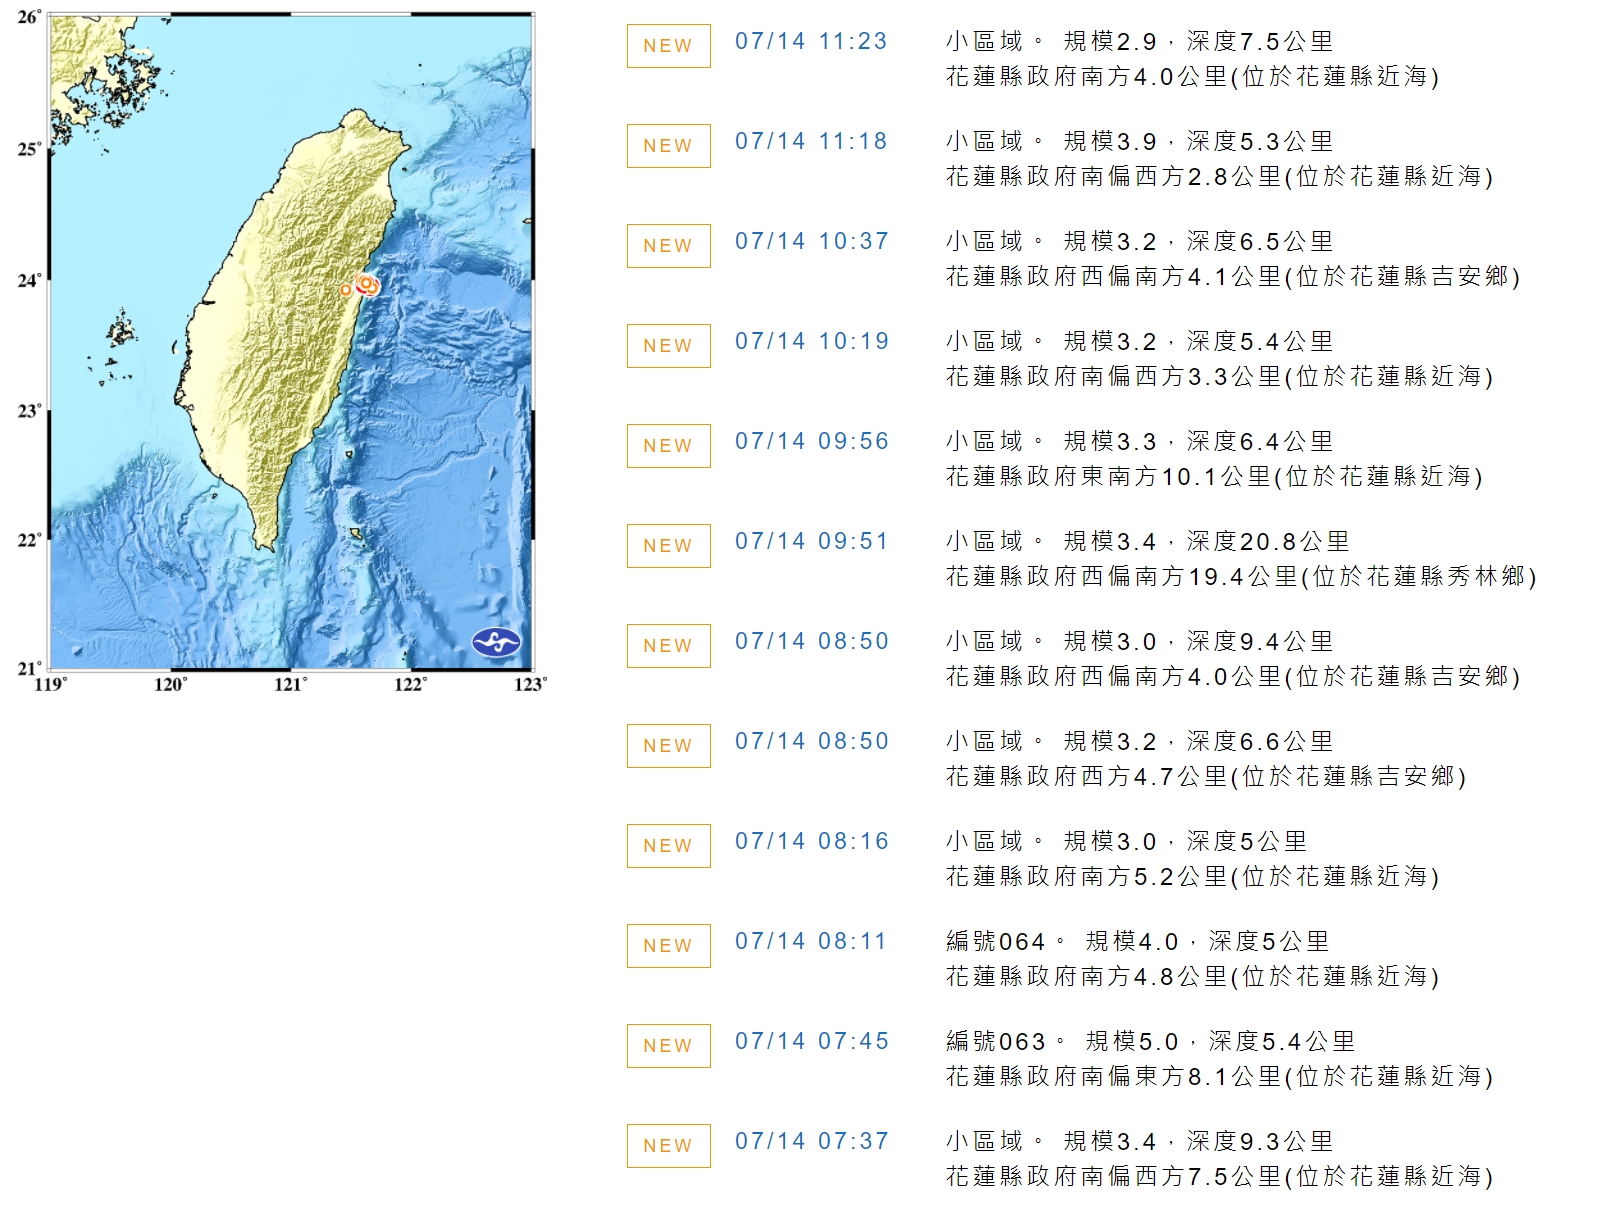Click NEW badge for 07:37 quake
Image resolution: width=1604 pixels, height=1206 pixels.
pyautogui.click(x=668, y=1146)
